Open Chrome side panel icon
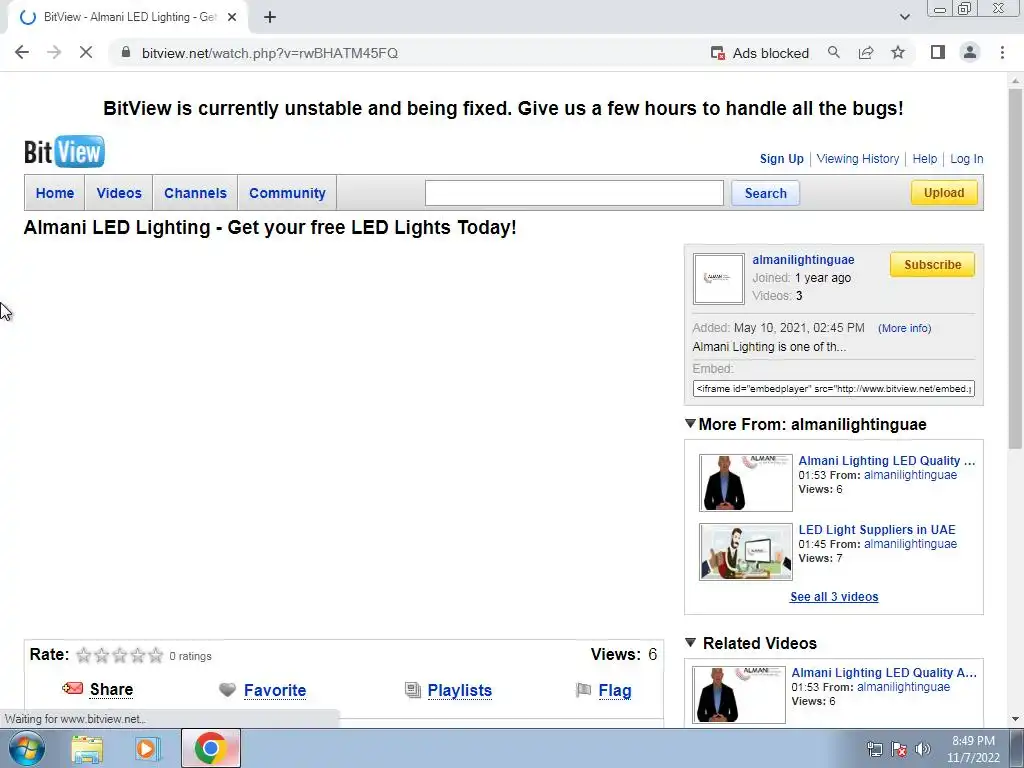 (938, 52)
